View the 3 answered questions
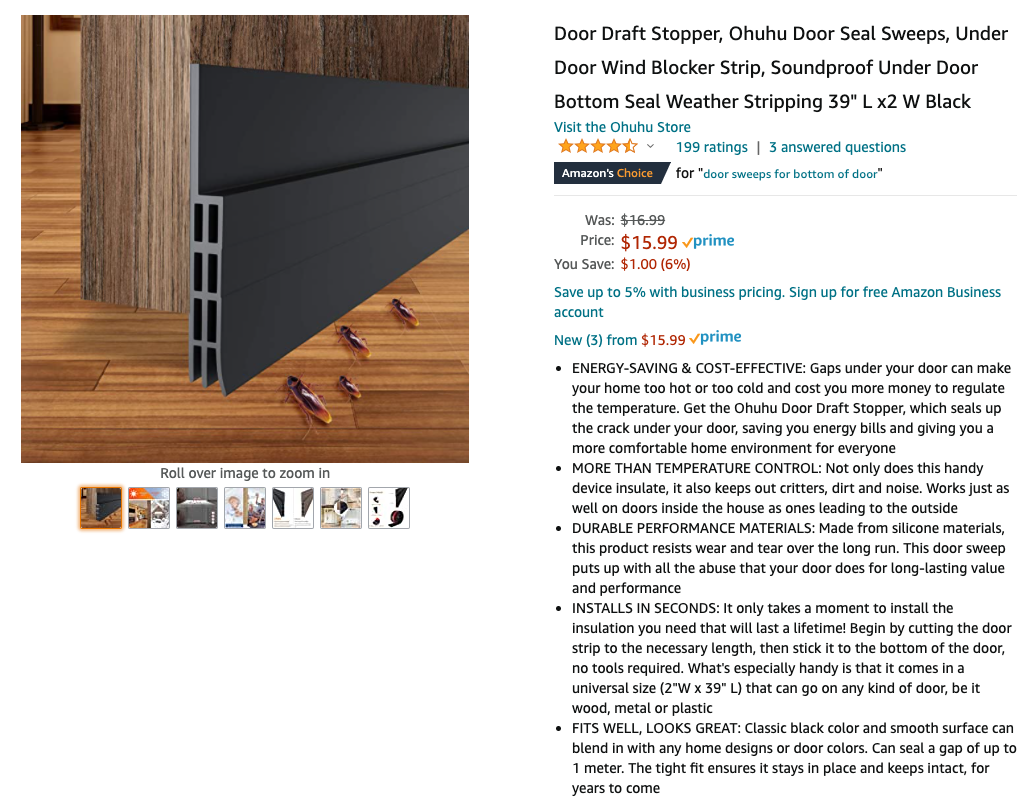Screen dimensions: 1033x805 point(837,147)
